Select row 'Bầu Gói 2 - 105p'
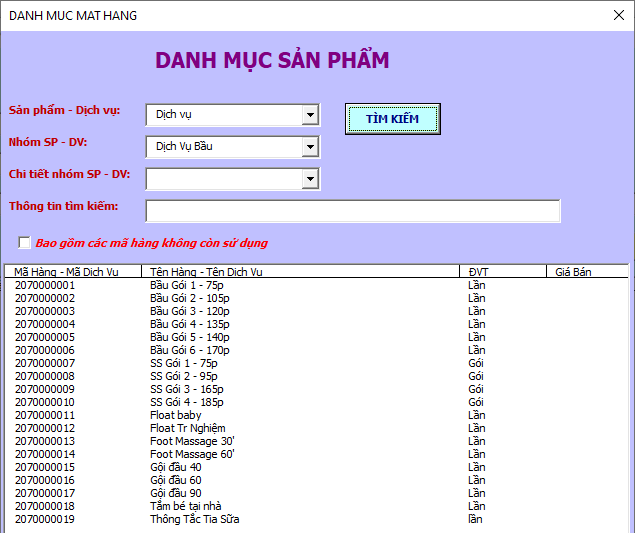This screenshot has height=533, width=635. pyautogui.click(x=316, y=298)
